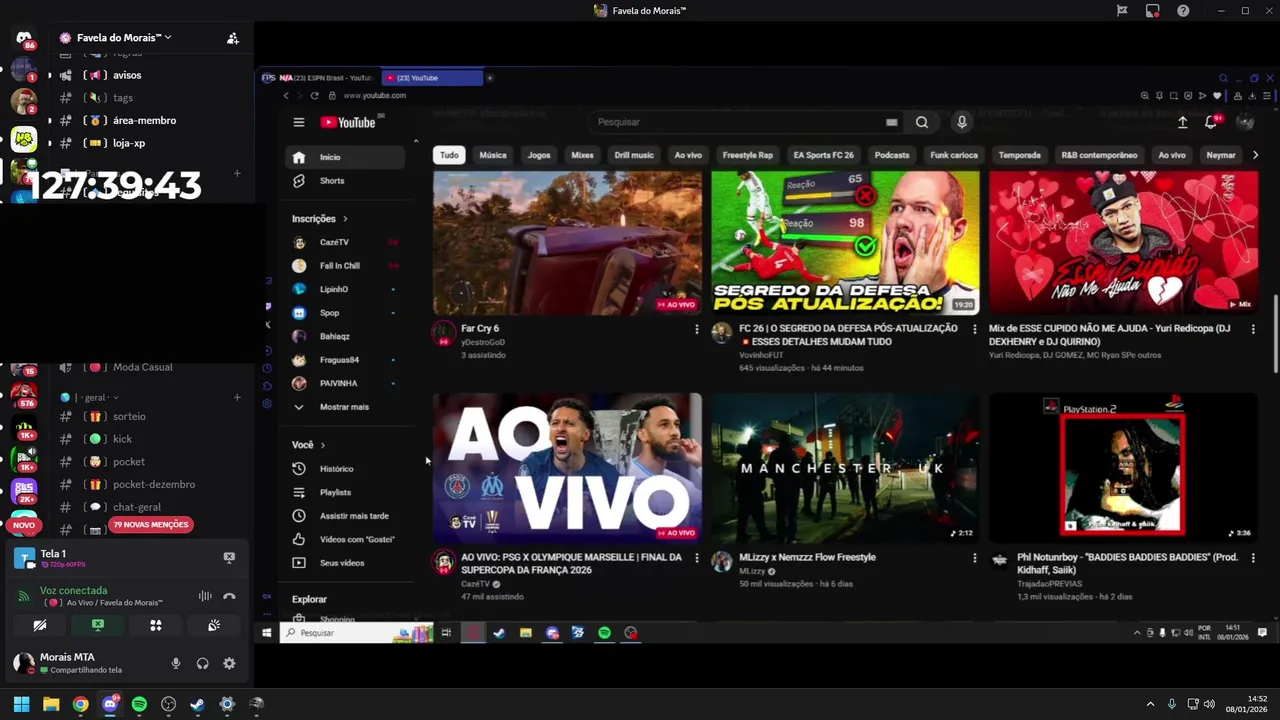Click YouTube notifications bell in stream

[x=1211, y=122]
